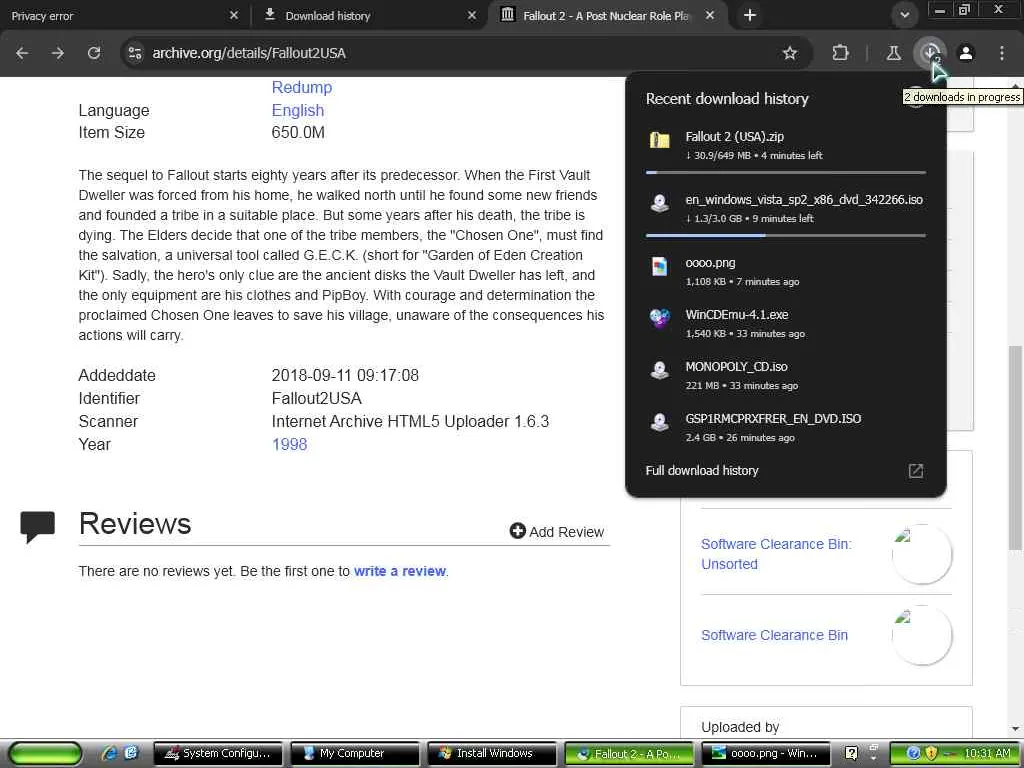Close the Download history tab
Image resolution: width=1024 pixels, height=768 pixels.
coord(472,15)
